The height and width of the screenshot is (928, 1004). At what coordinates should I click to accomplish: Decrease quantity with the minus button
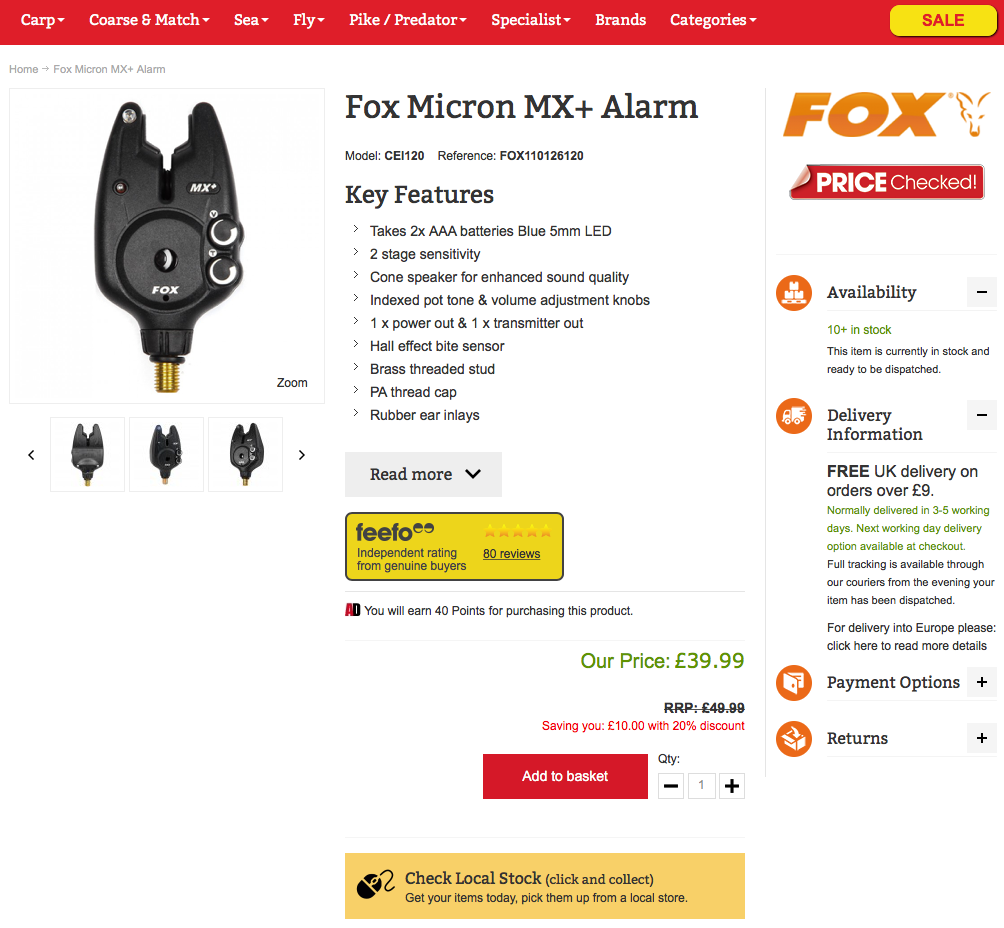click(x=670, y=786)
